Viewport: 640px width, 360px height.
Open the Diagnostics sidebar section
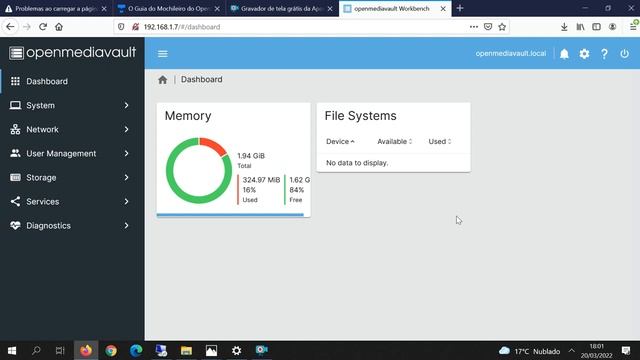point(72,226)
